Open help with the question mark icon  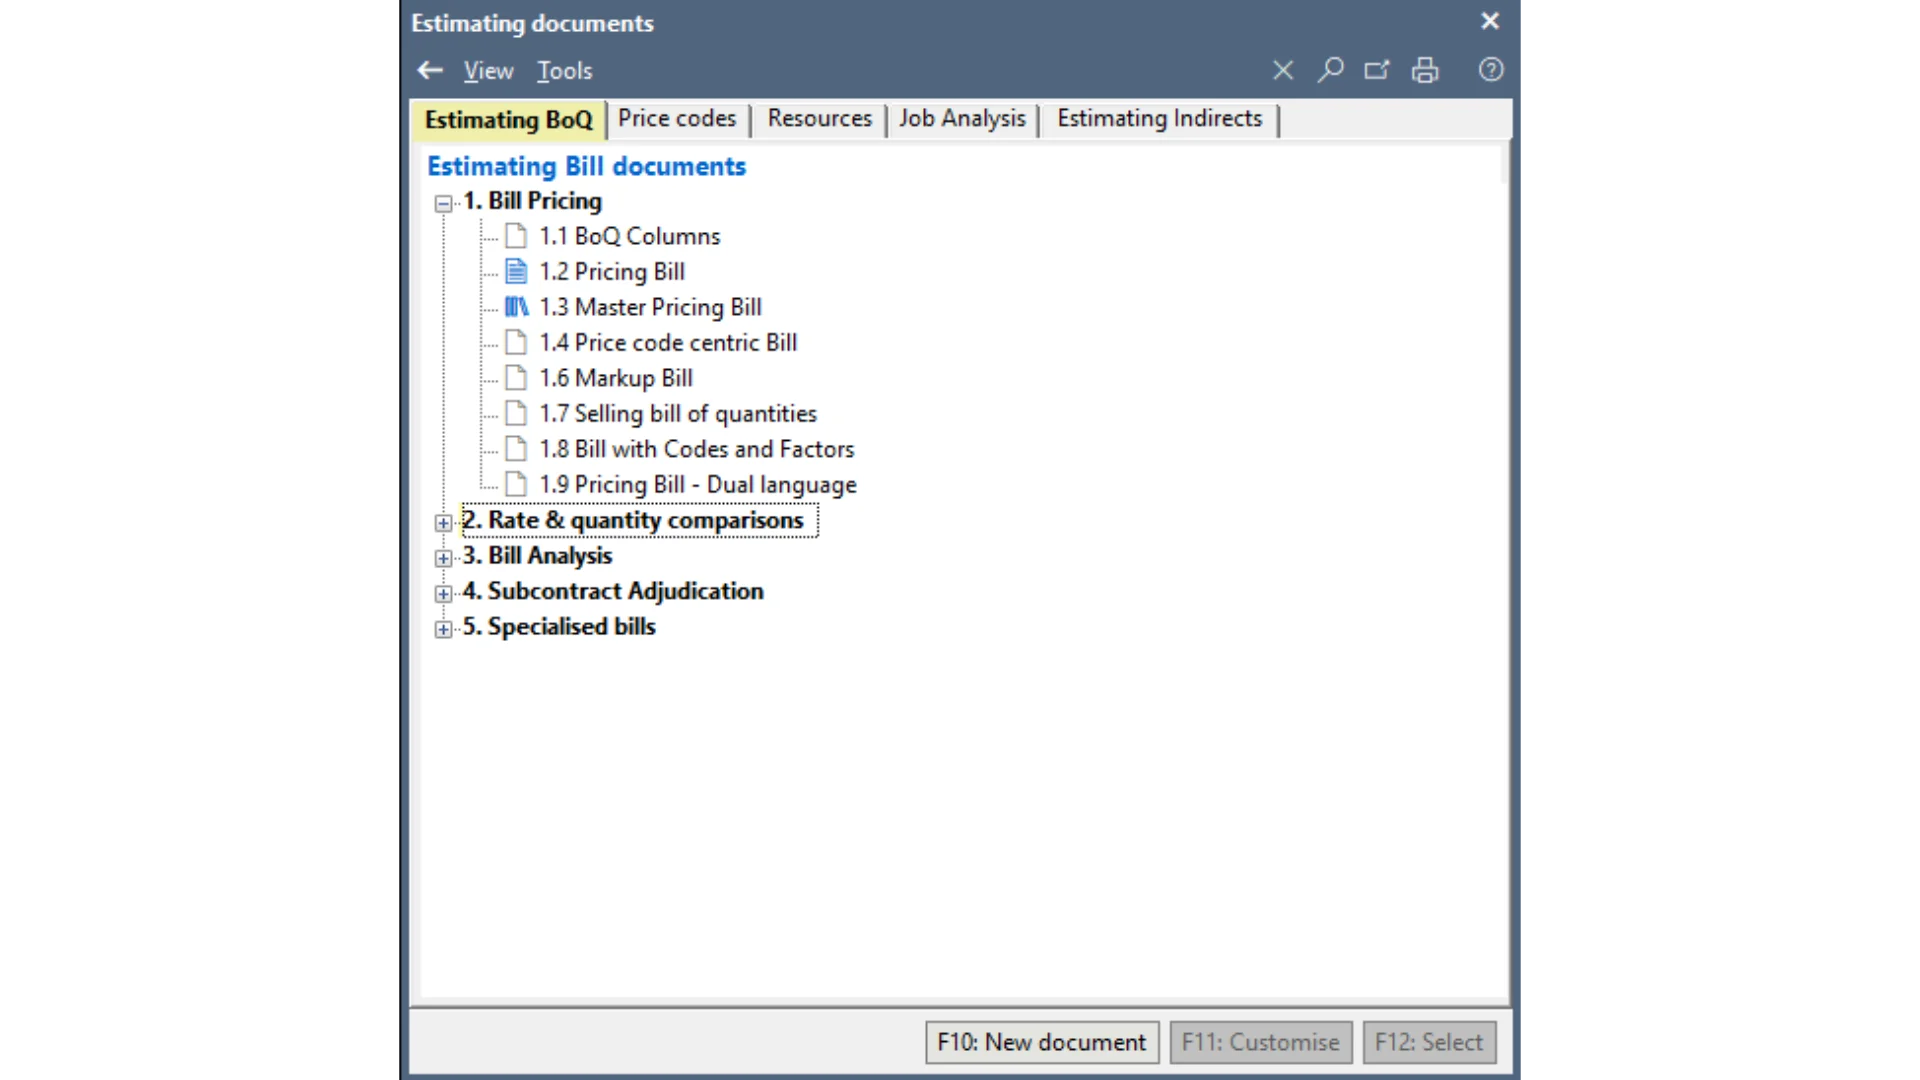click(x=1491, y=70)
